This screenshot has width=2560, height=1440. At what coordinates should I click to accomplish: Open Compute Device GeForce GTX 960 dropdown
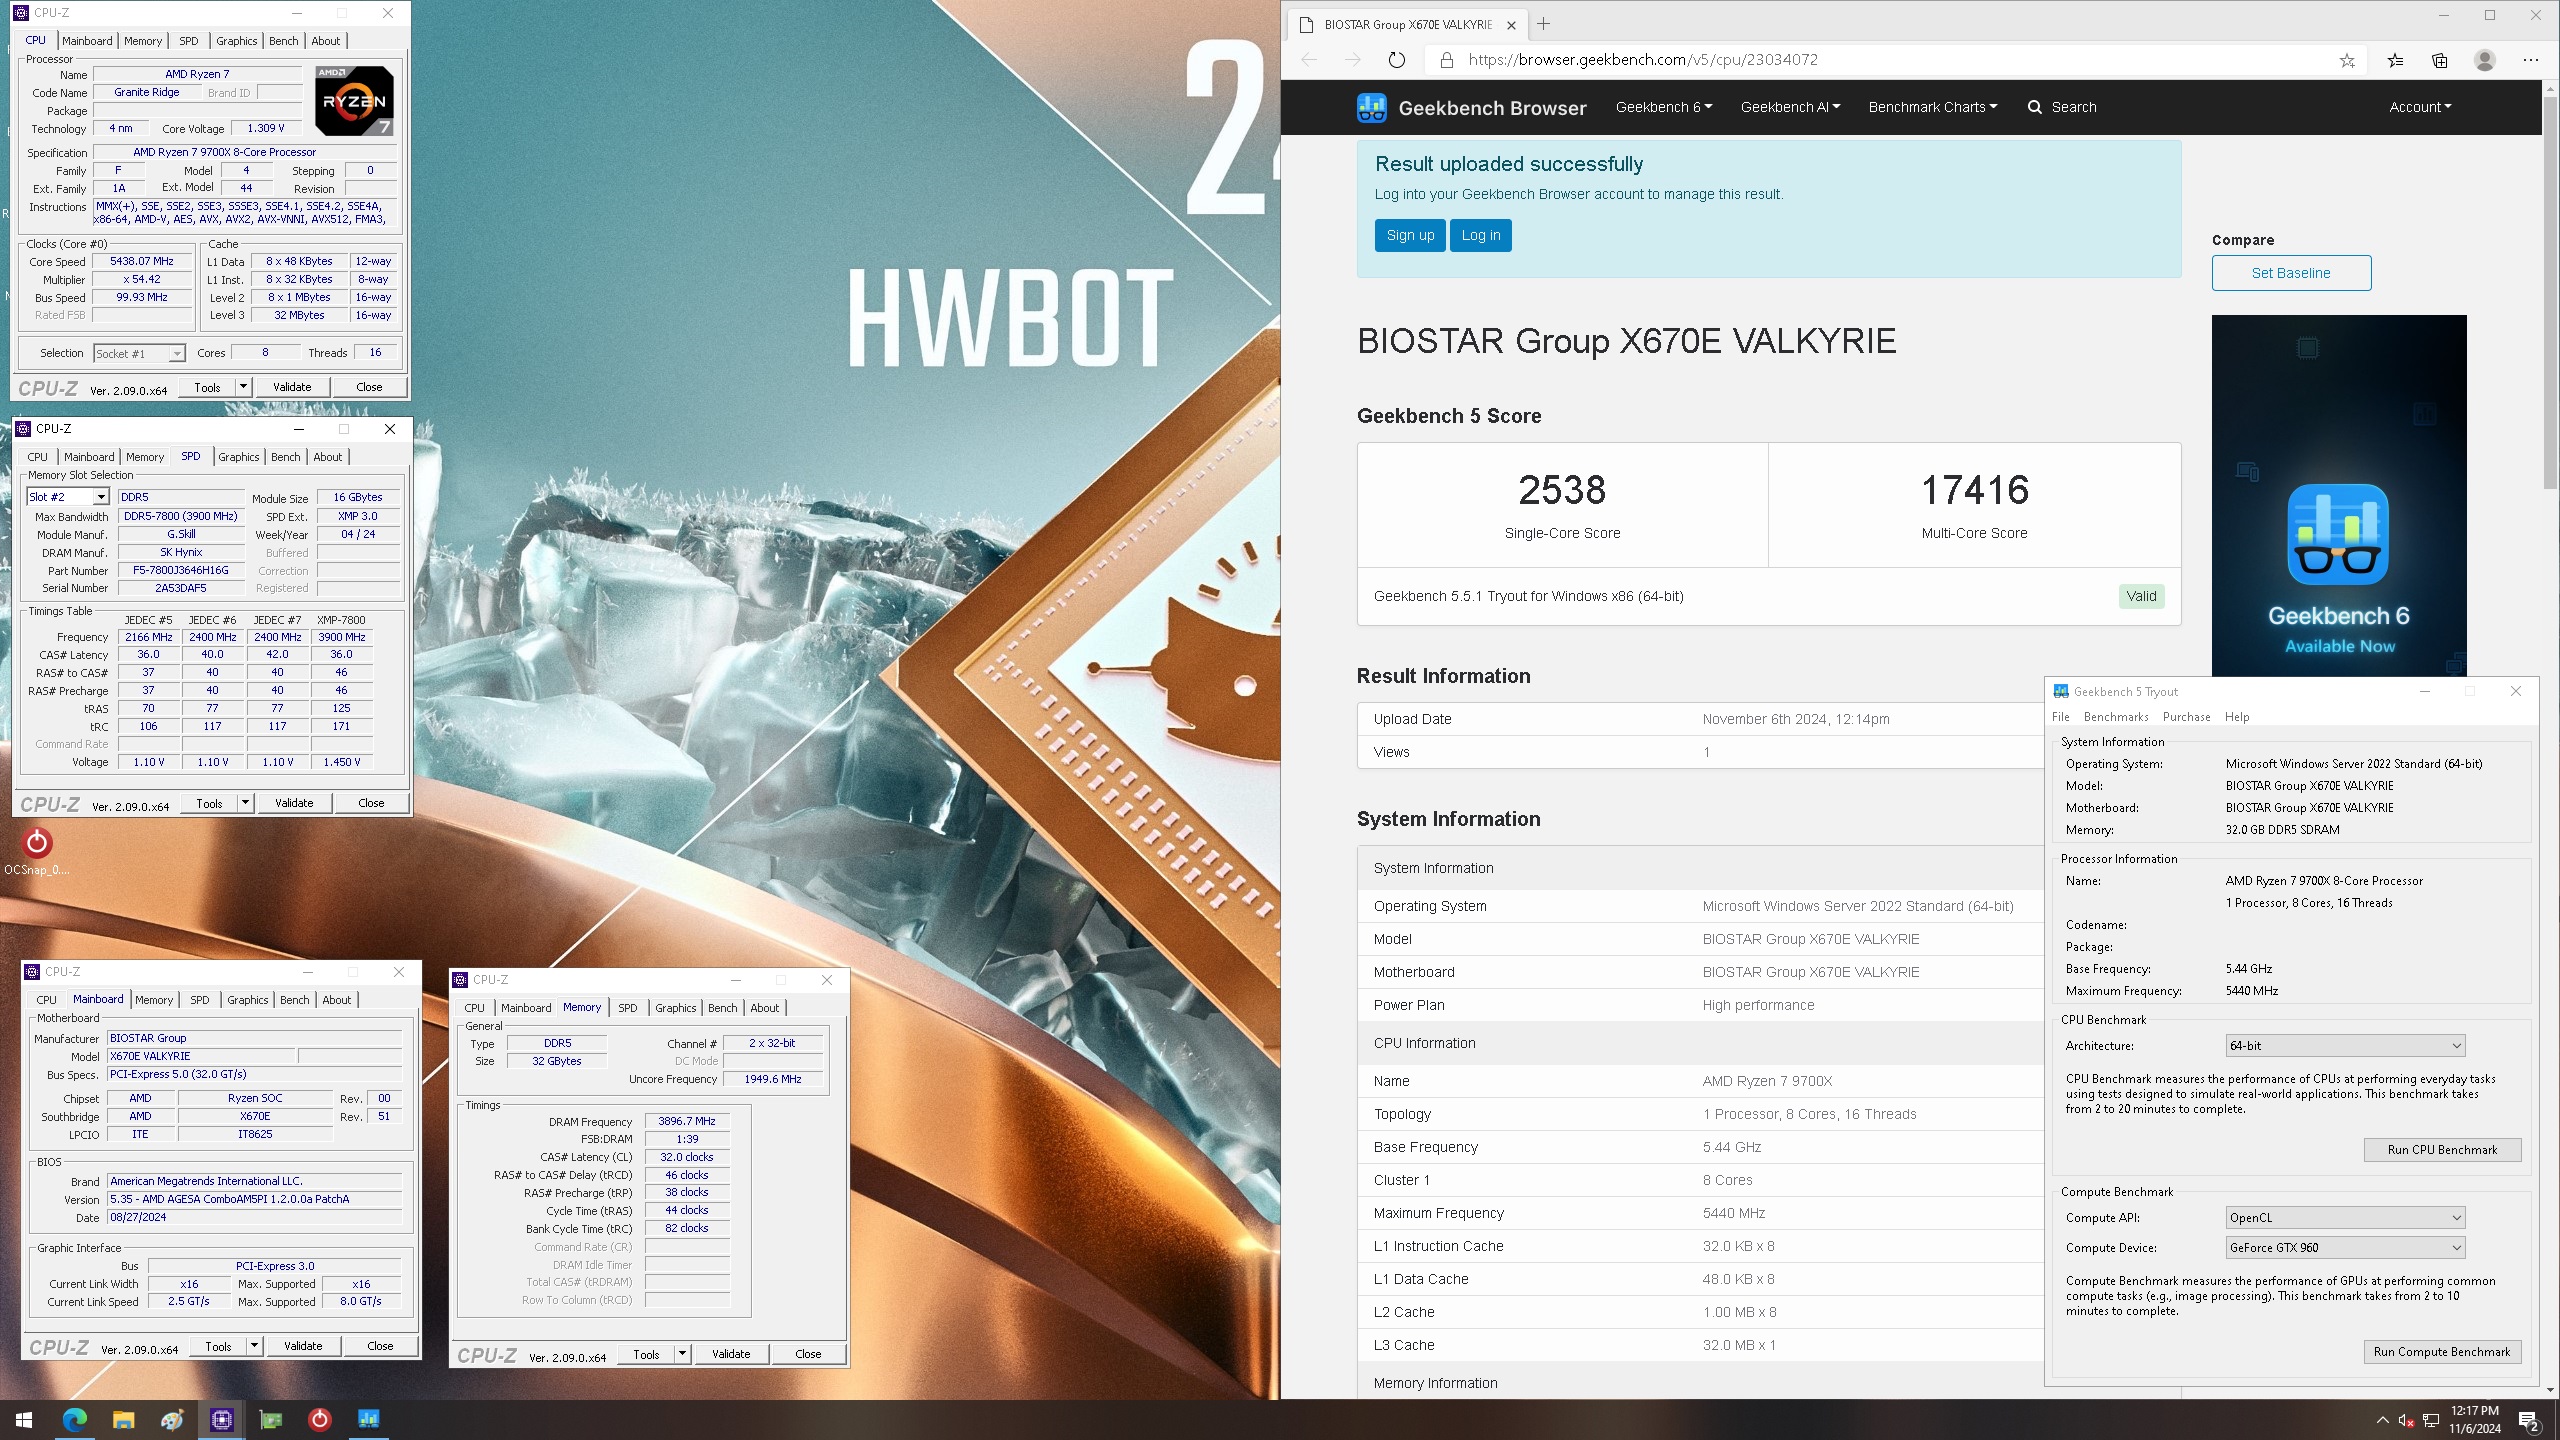(2345, 1248)
